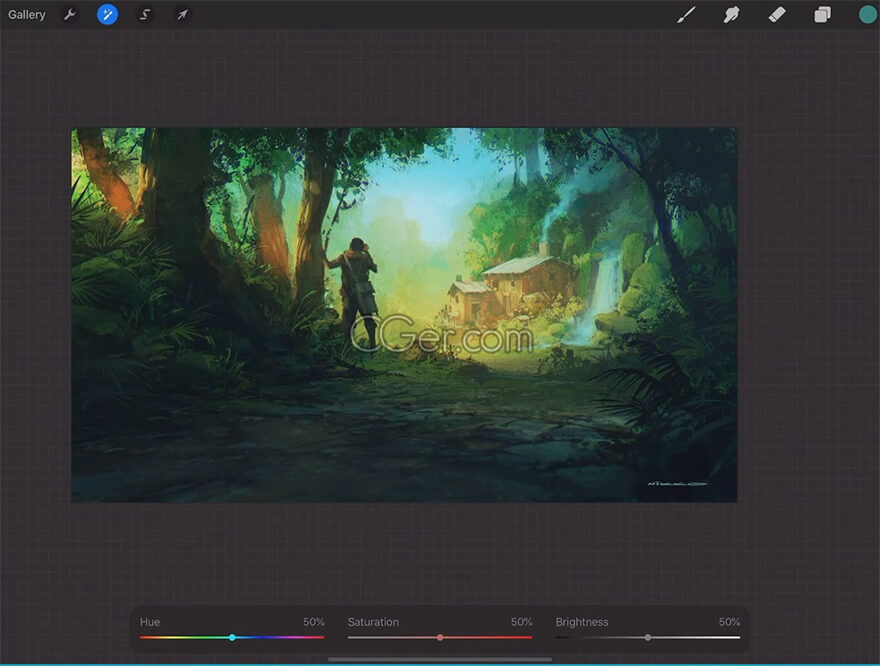Image resolution: width=880 pixels, height=666 pixels.
Task: Open the Actions wrench menu
Action: tap(70, 15)
